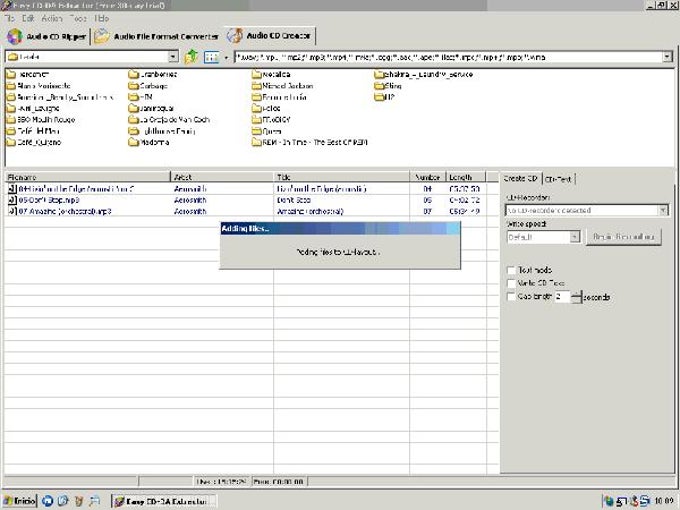Select REM - In Time Best Of folder

click(310, 142)
